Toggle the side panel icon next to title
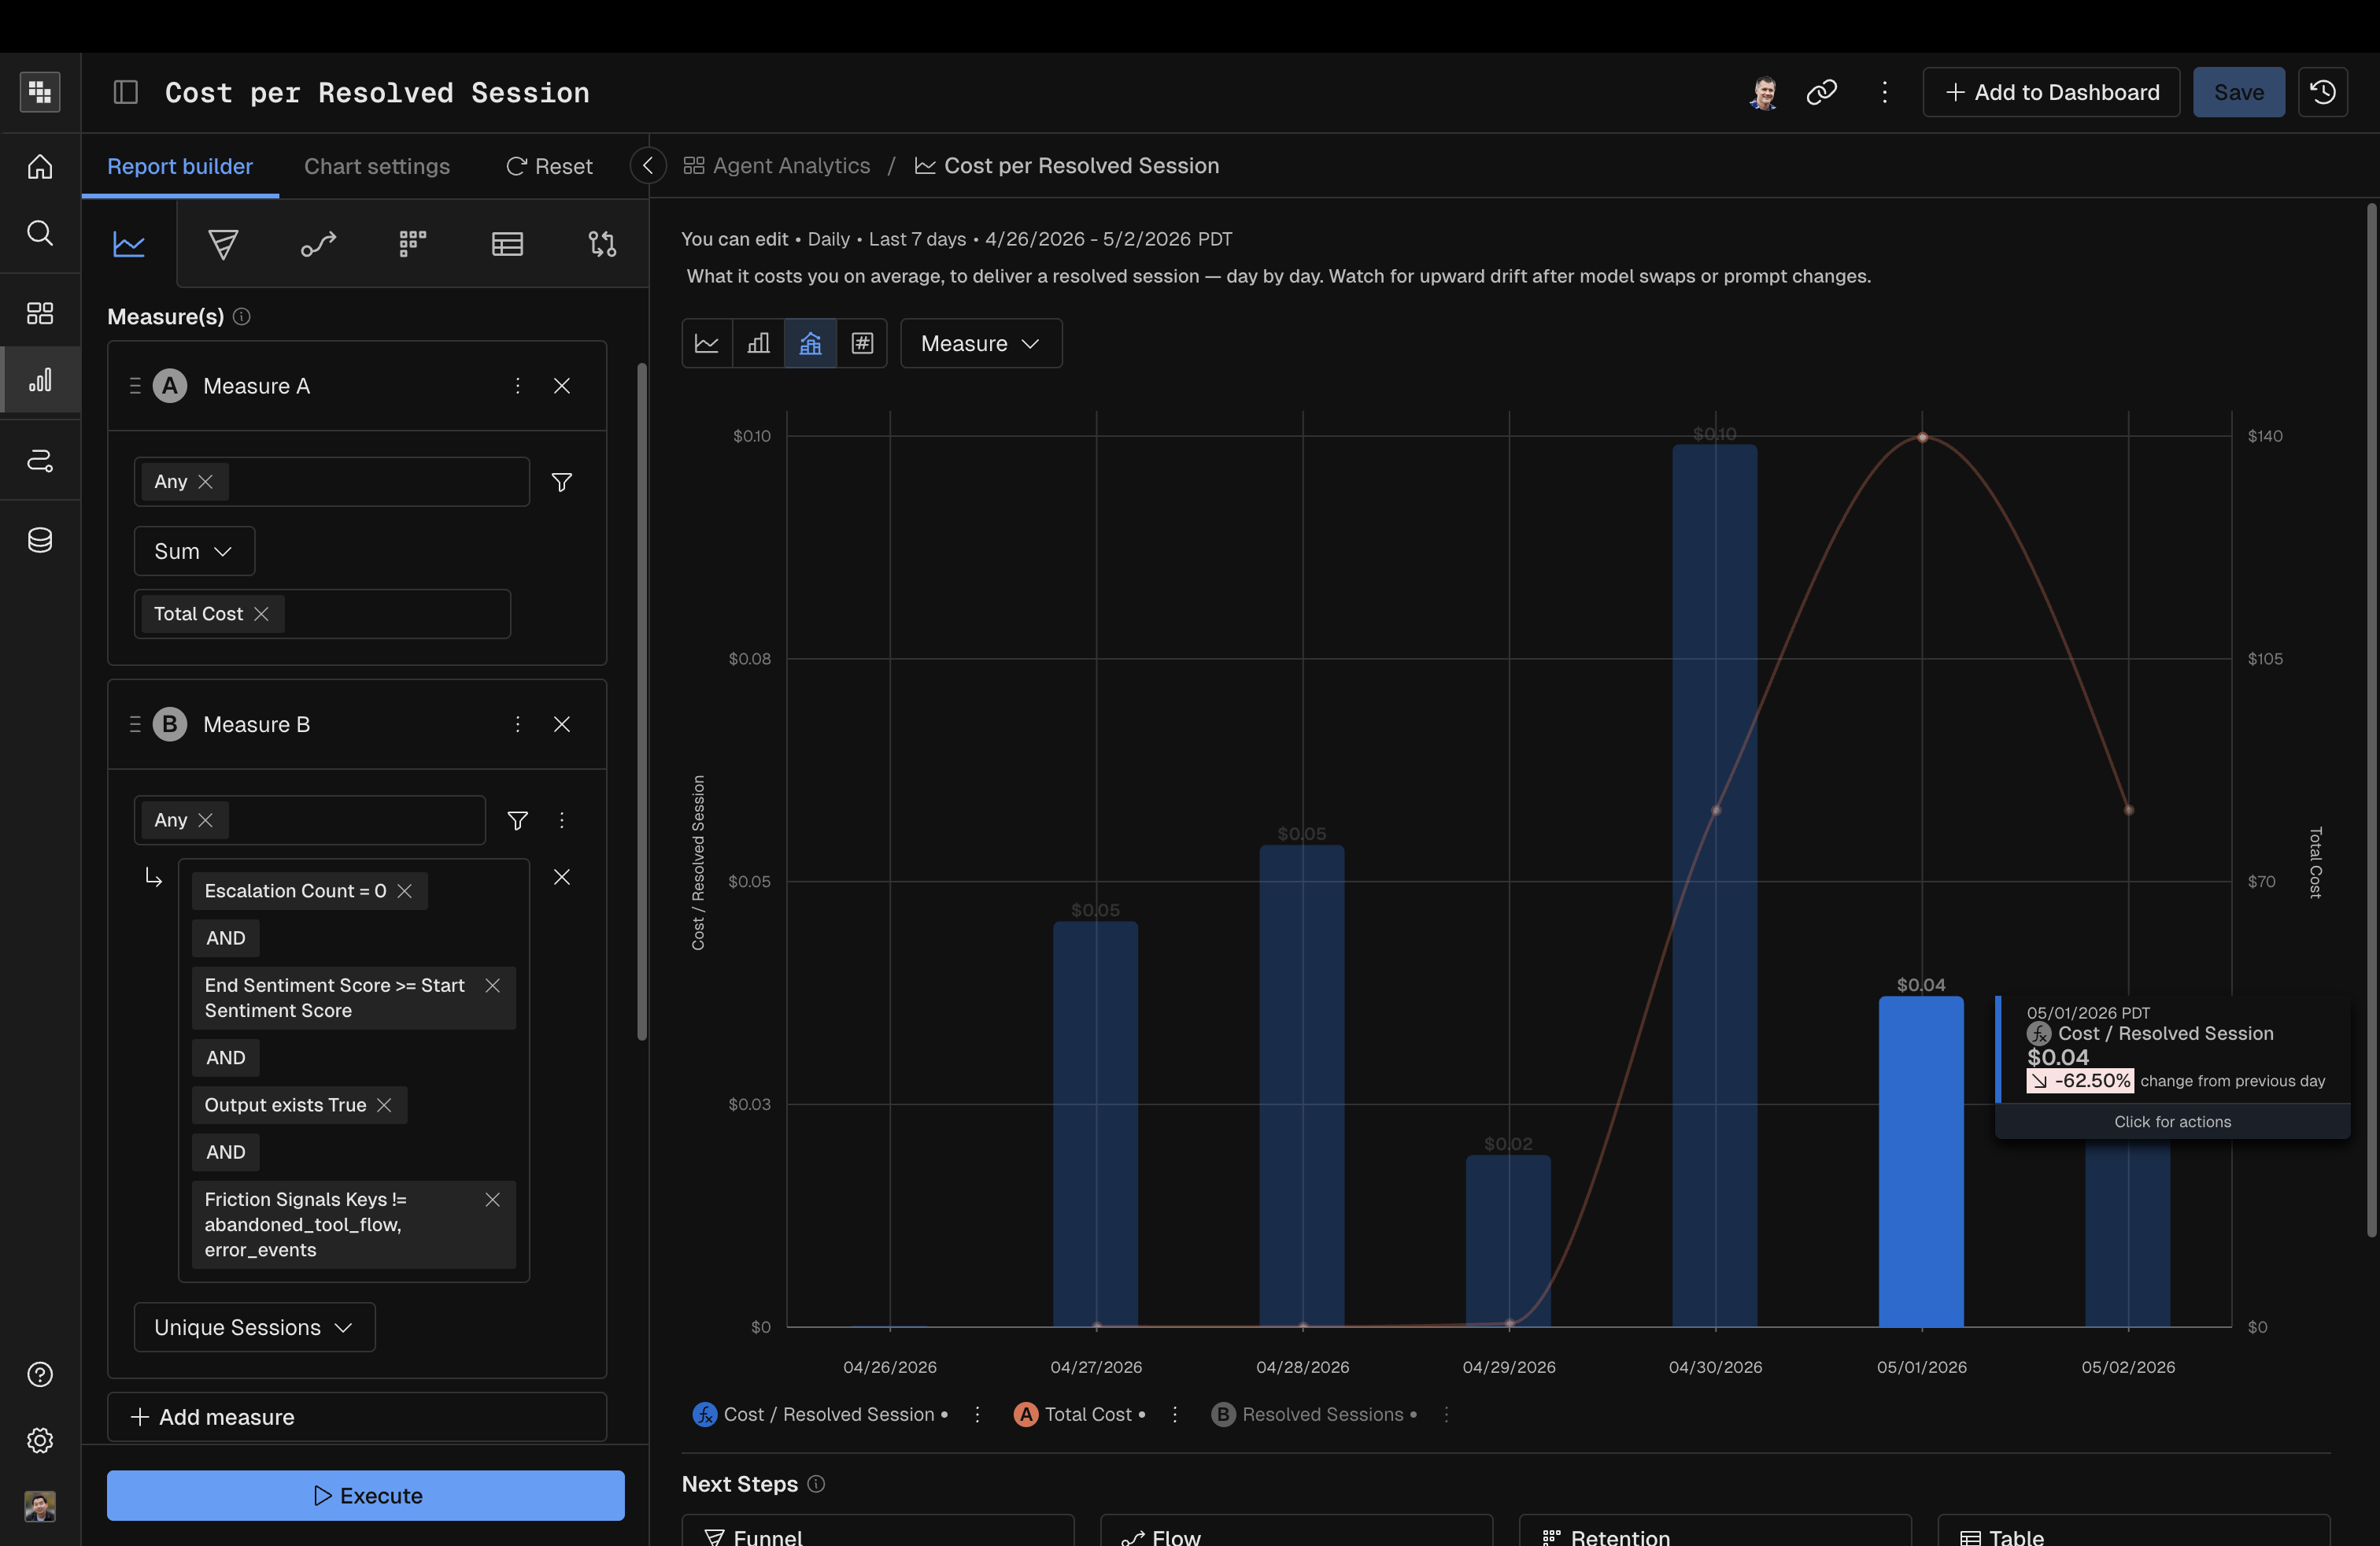This screenshot has width=2380, height=1546. point(126,92)
